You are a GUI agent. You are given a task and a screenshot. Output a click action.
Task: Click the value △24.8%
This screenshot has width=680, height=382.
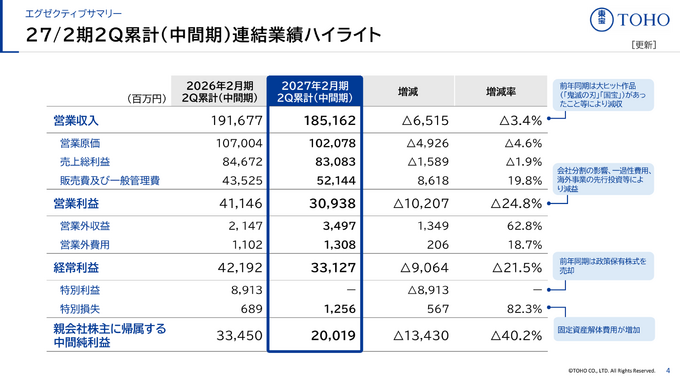[516, 203]
